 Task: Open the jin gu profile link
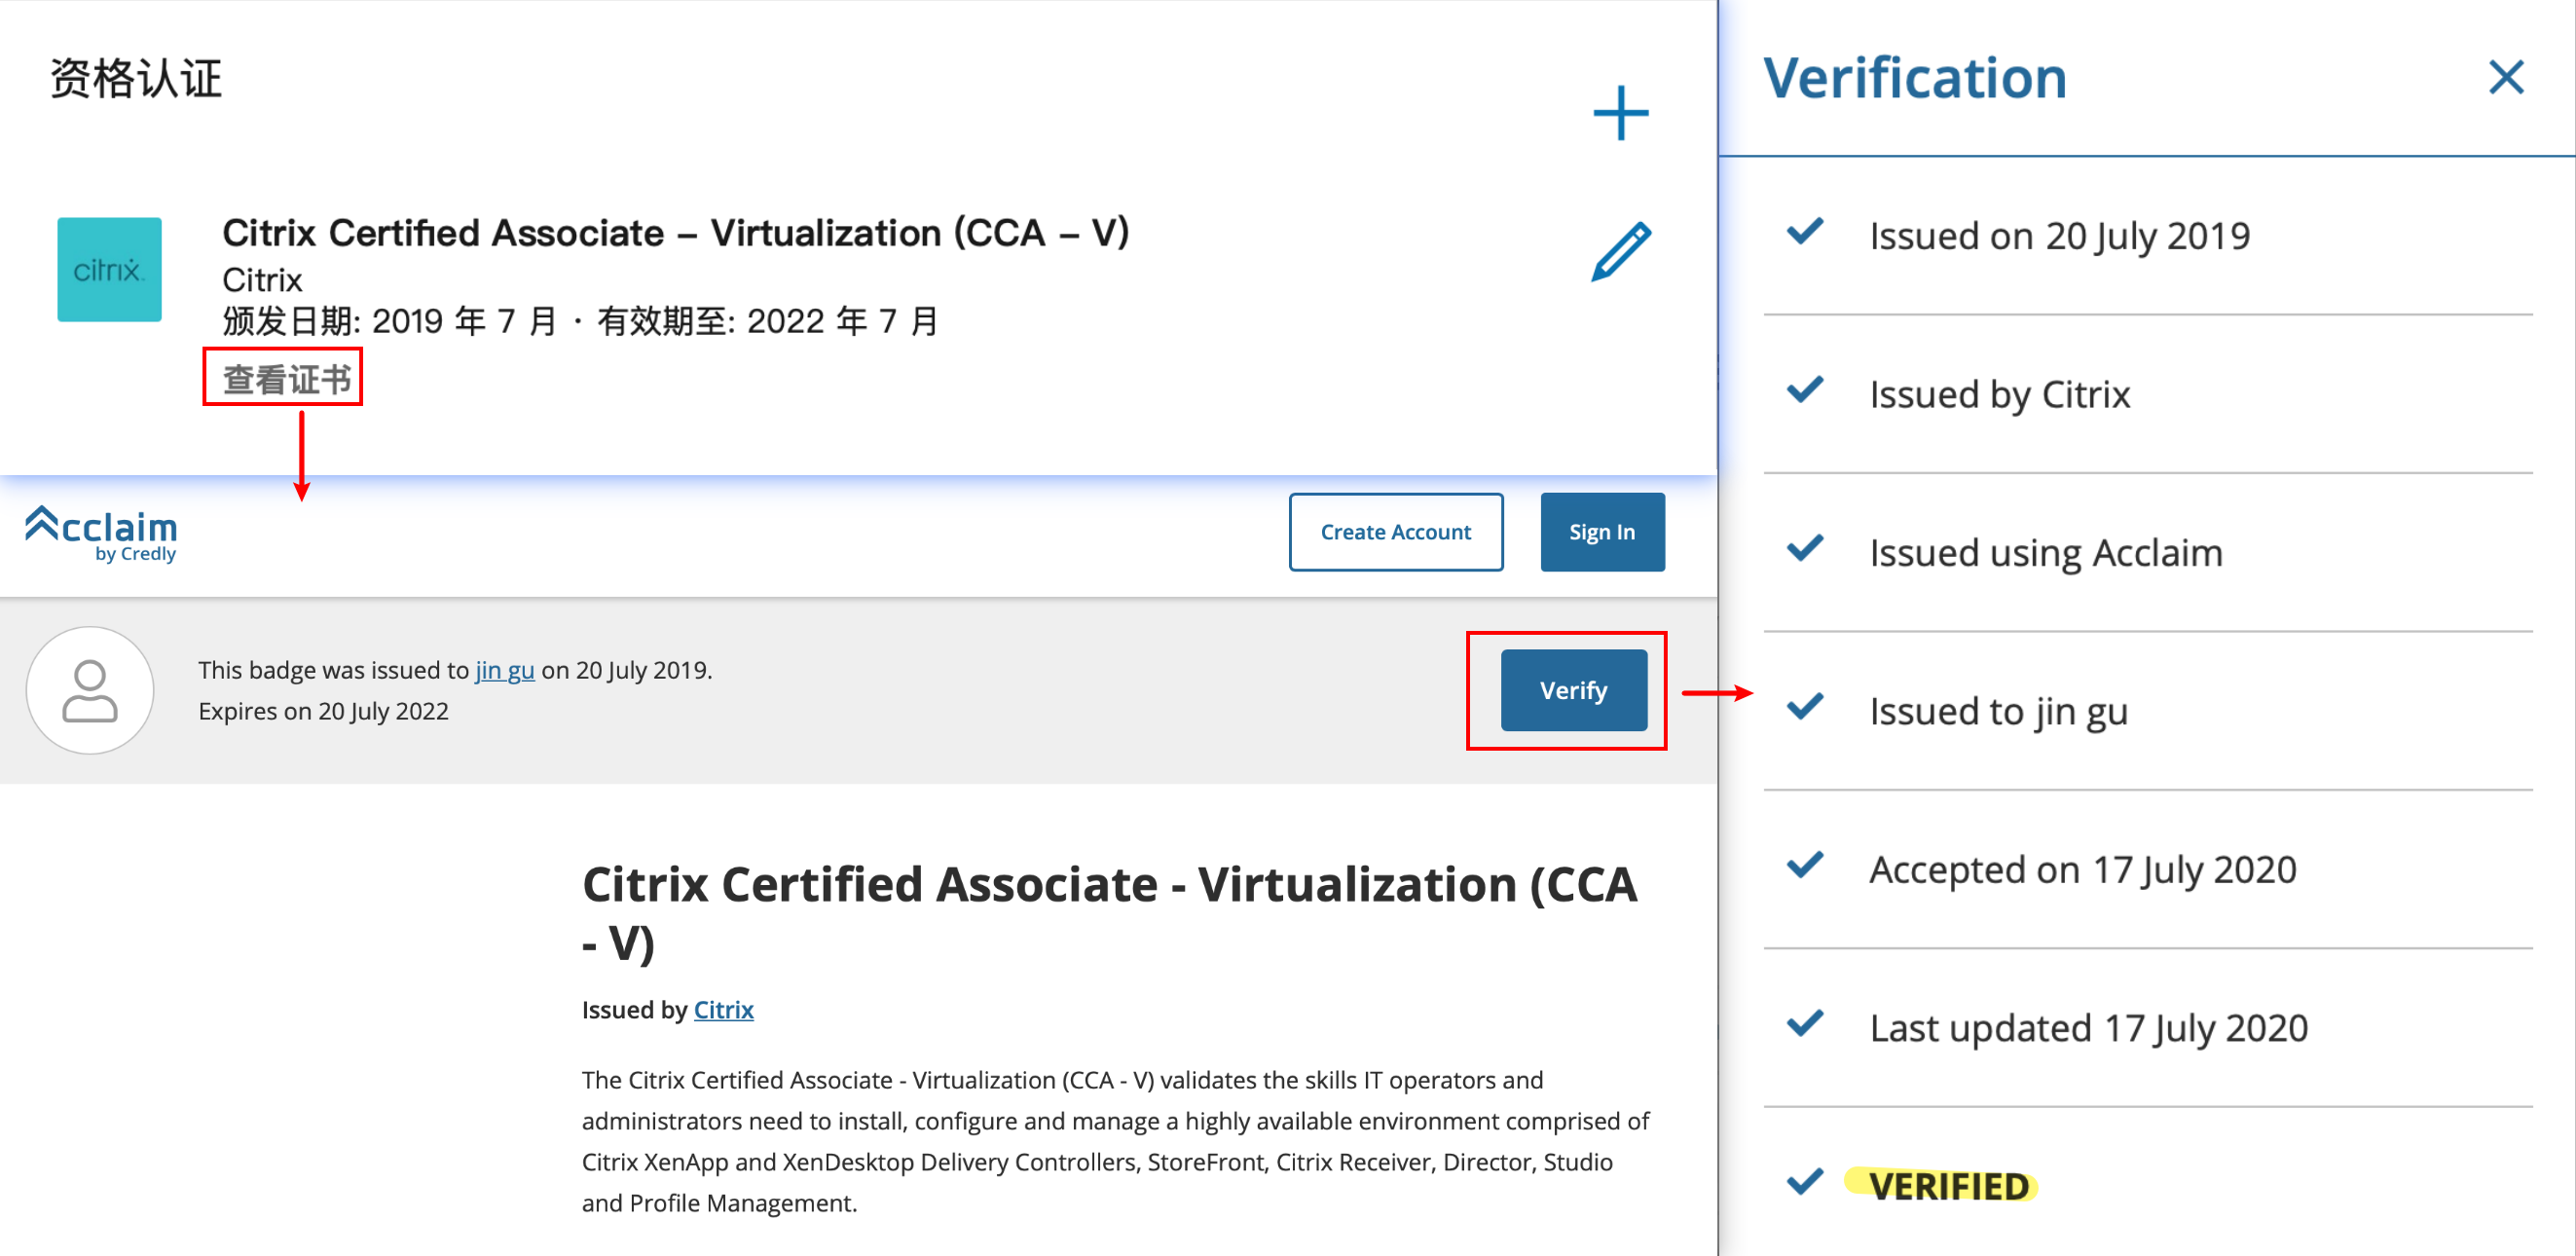point(504,670)
